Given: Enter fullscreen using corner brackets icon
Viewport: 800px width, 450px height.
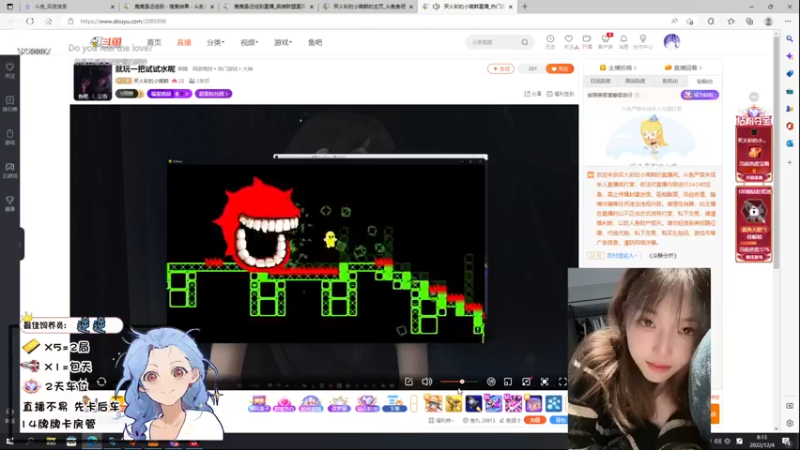Looking at the screenshot, I should point(562,382).
